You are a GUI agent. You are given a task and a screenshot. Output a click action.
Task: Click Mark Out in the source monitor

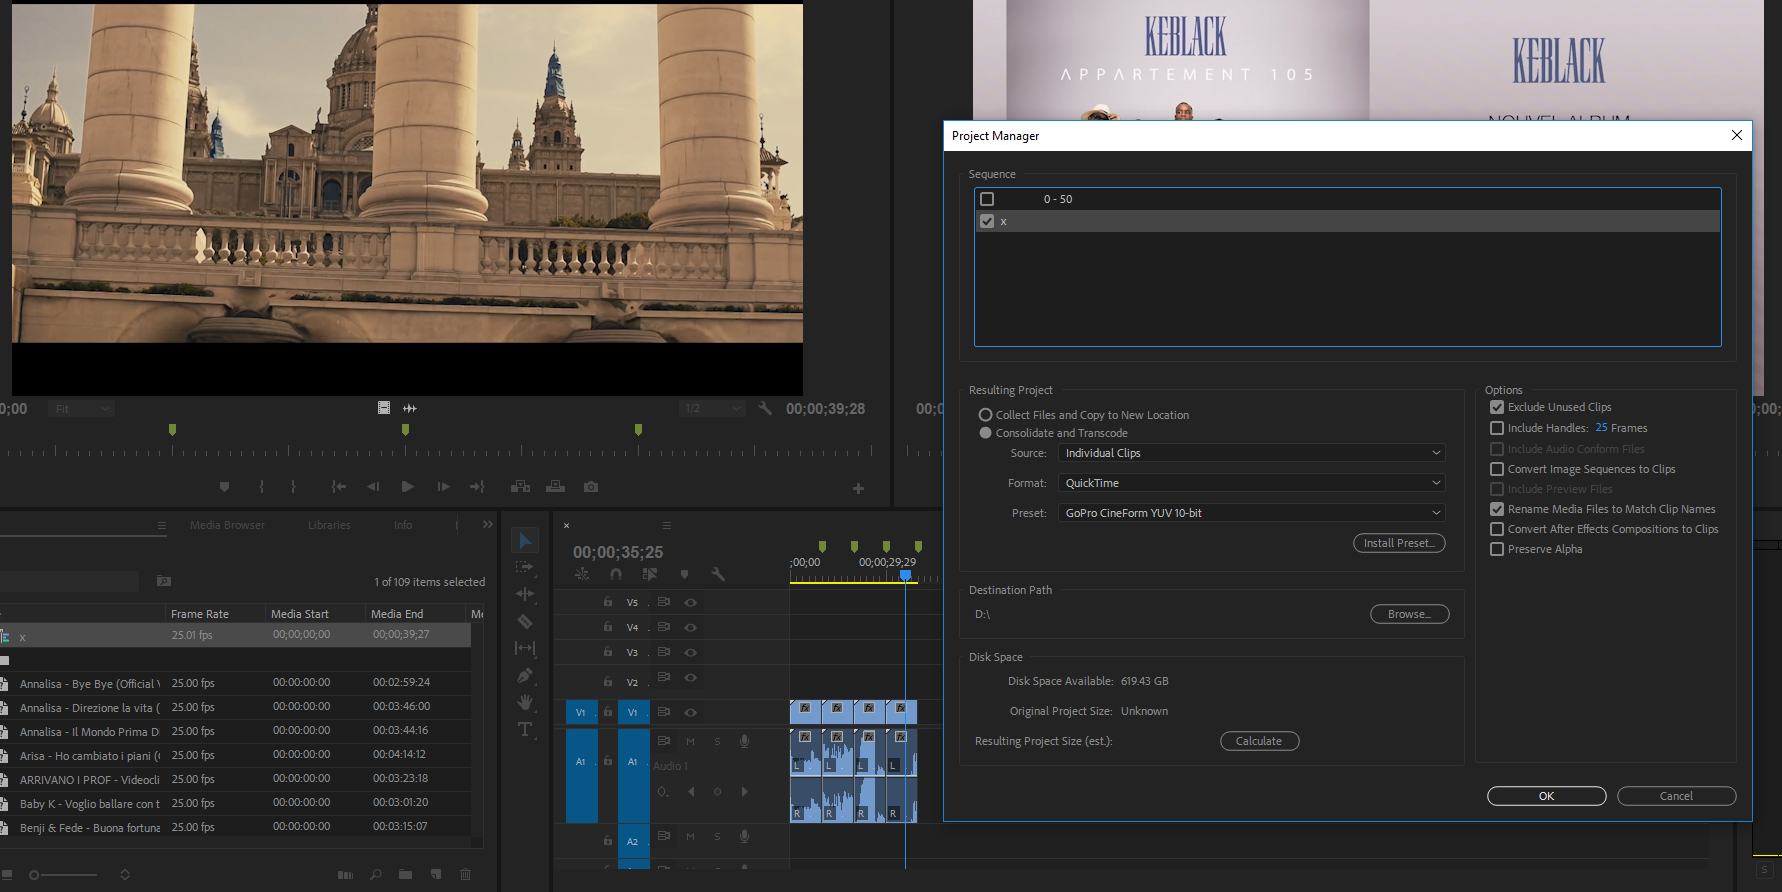click(293, 487)
